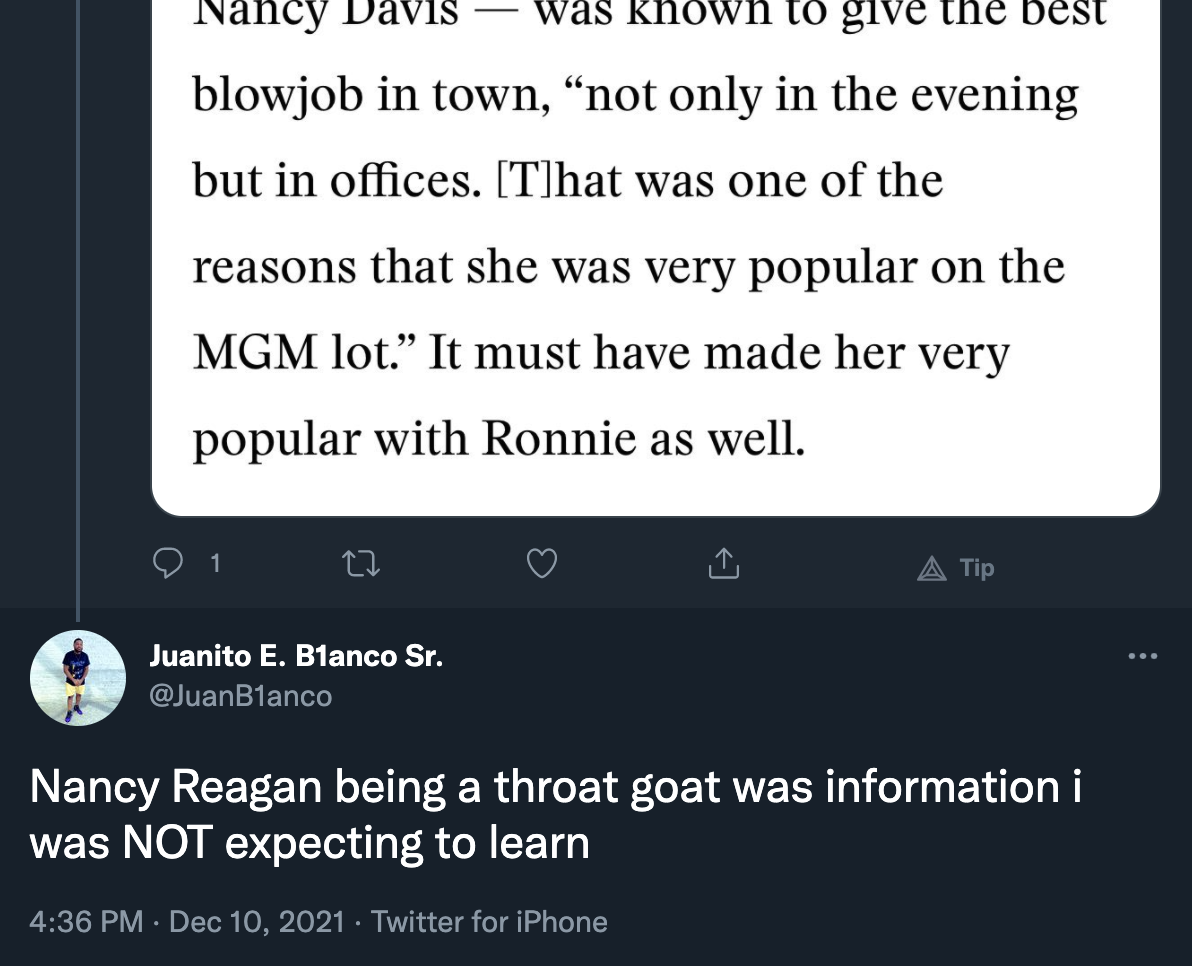Click the Tip label text
Screen dimensions: 1192x966
[977, 568]
